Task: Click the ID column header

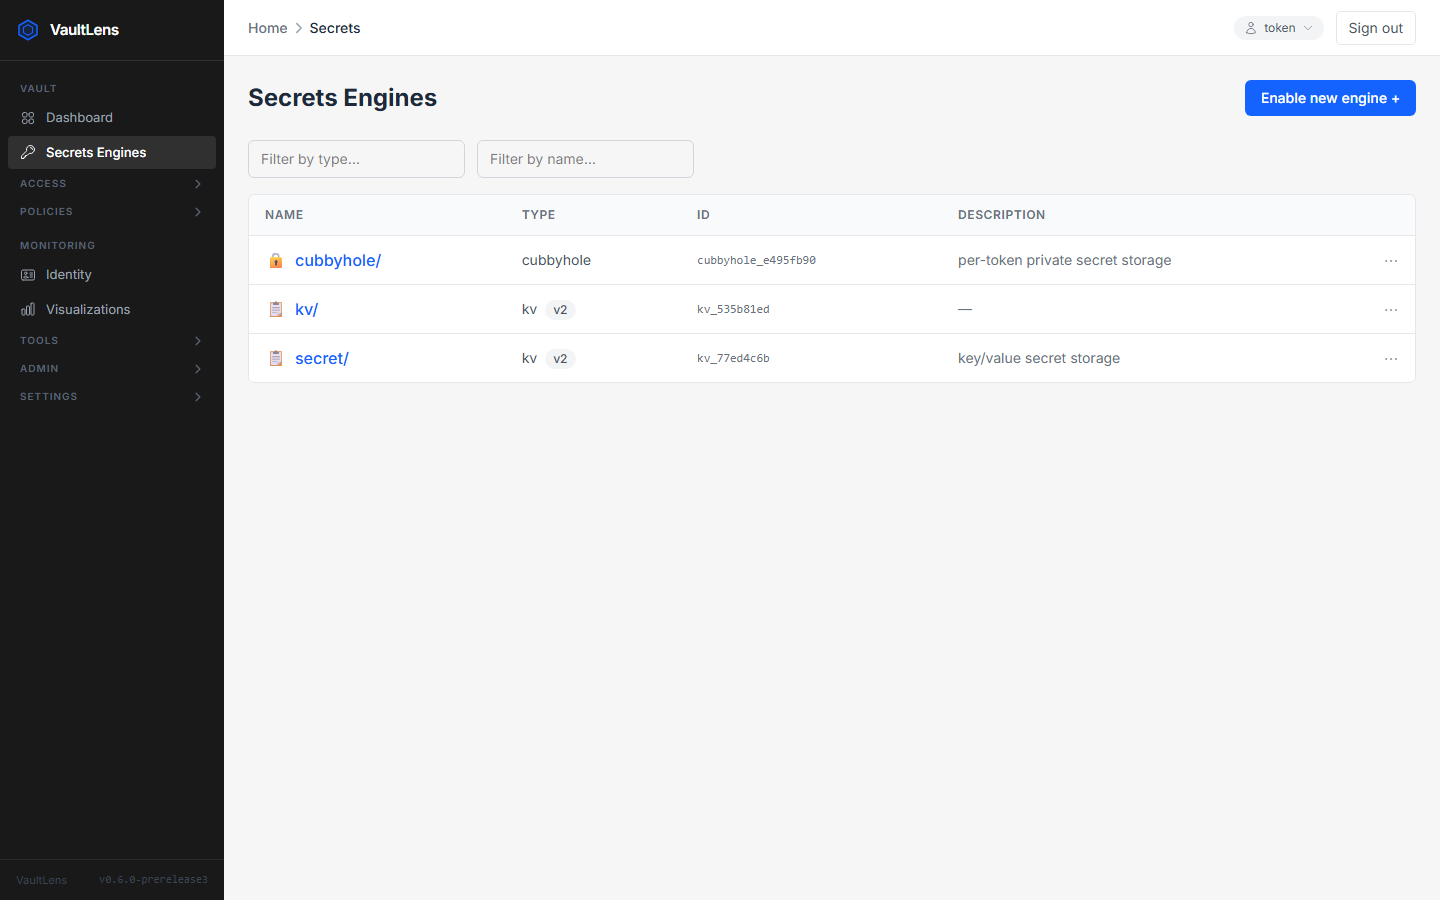Action: click(703, 215)
